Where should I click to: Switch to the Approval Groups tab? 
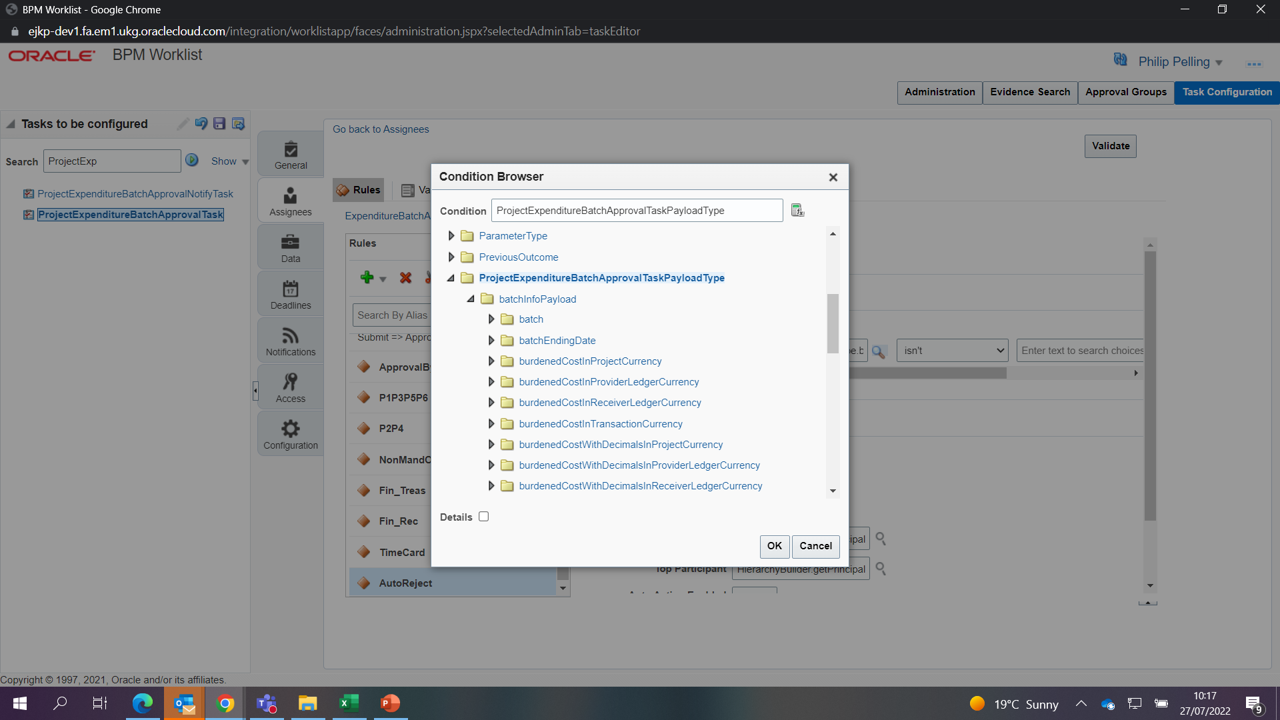pos(1124,92)
